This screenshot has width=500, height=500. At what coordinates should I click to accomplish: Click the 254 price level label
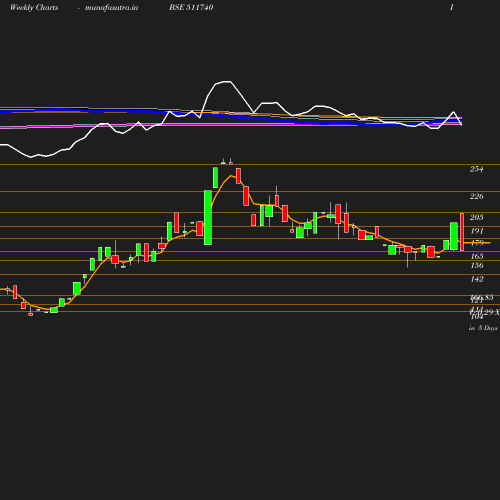click(x=477, y=169)
